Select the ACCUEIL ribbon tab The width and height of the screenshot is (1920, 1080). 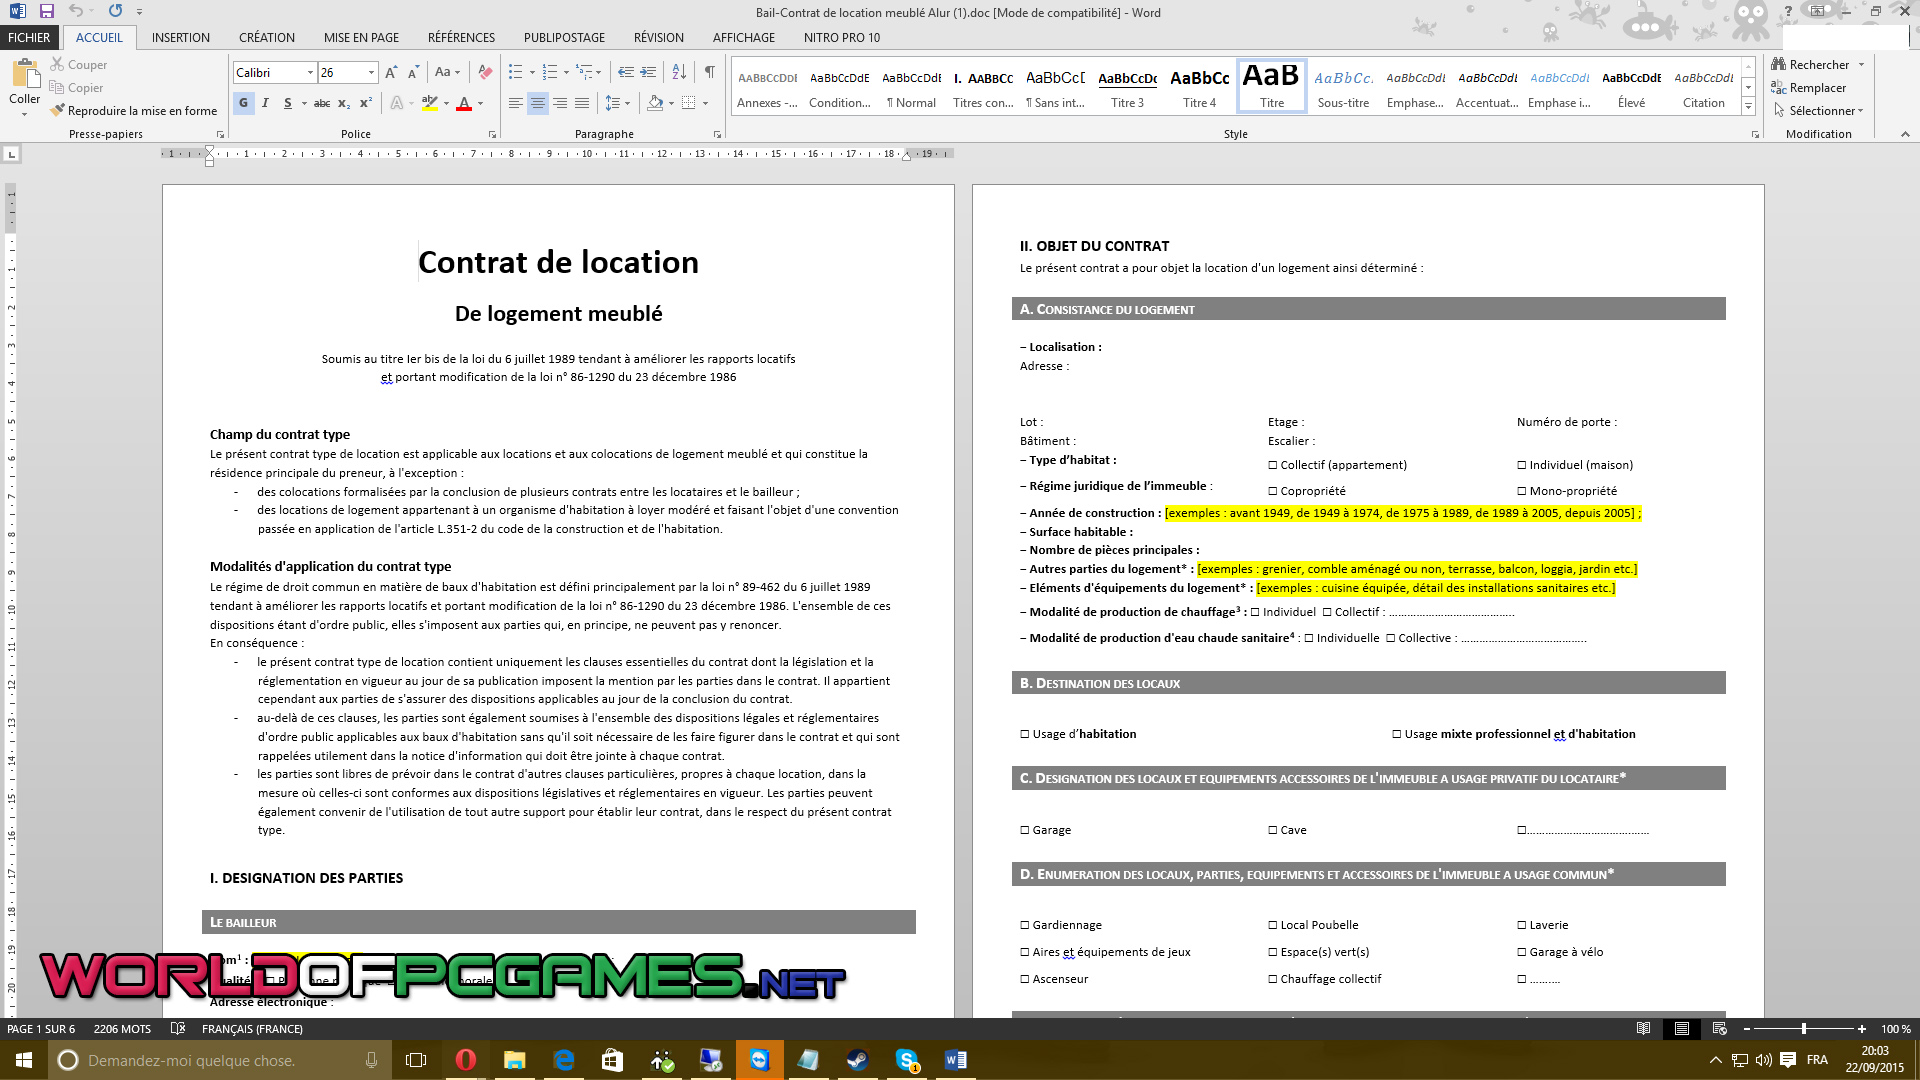[99, 37]
